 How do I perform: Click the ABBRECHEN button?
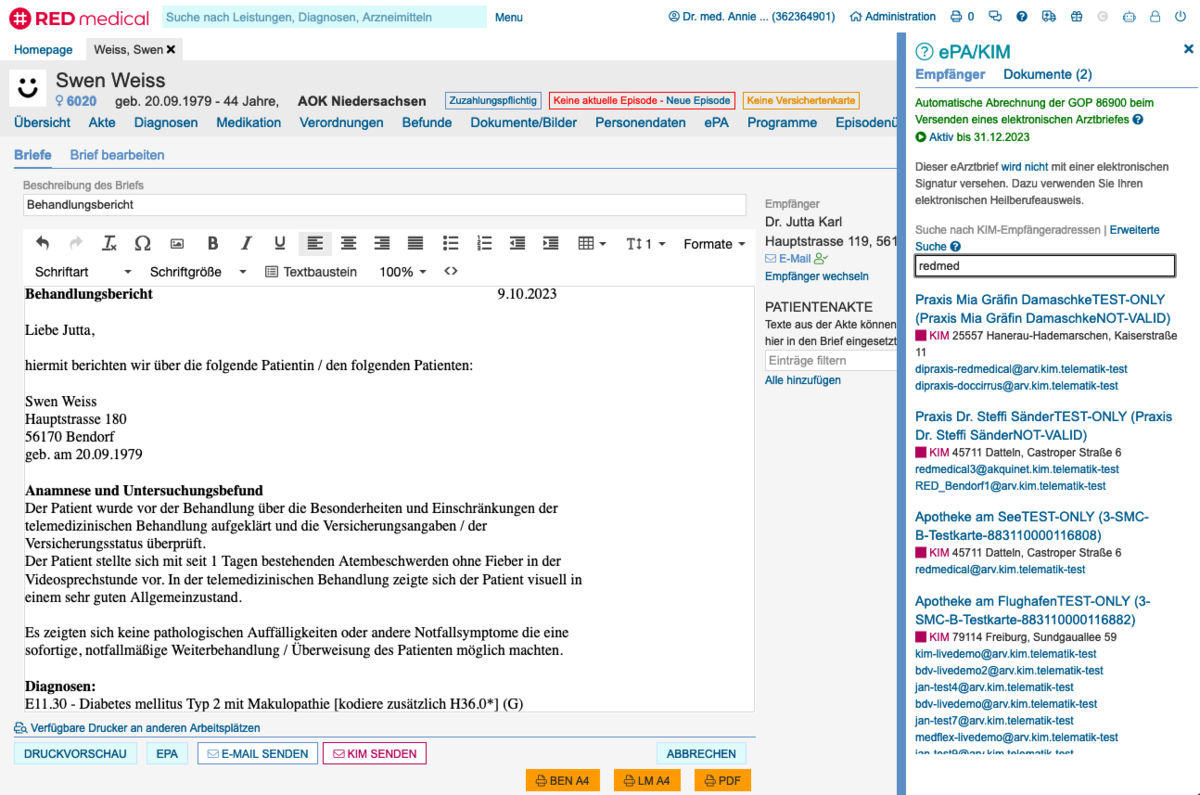pyautogui.click(x=701, y=754)
